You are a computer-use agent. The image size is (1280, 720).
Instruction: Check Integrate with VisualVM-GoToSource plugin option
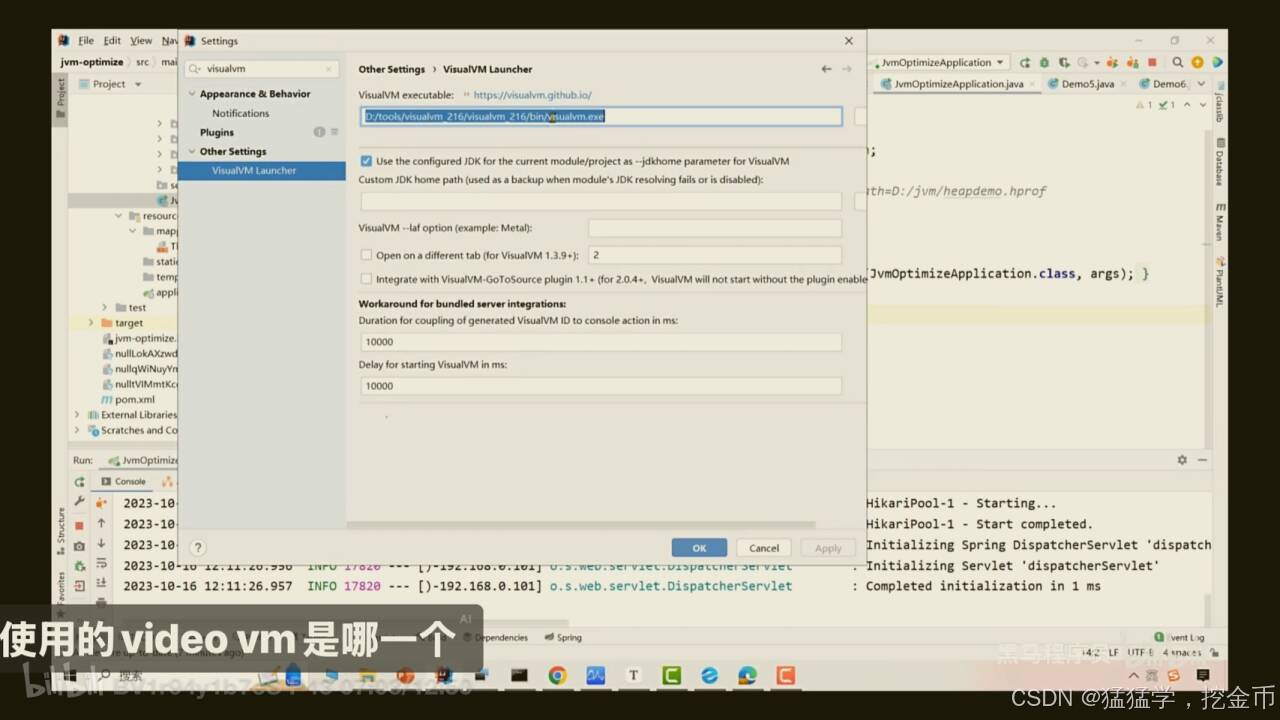pyautogui.click(x=366, y=279)
